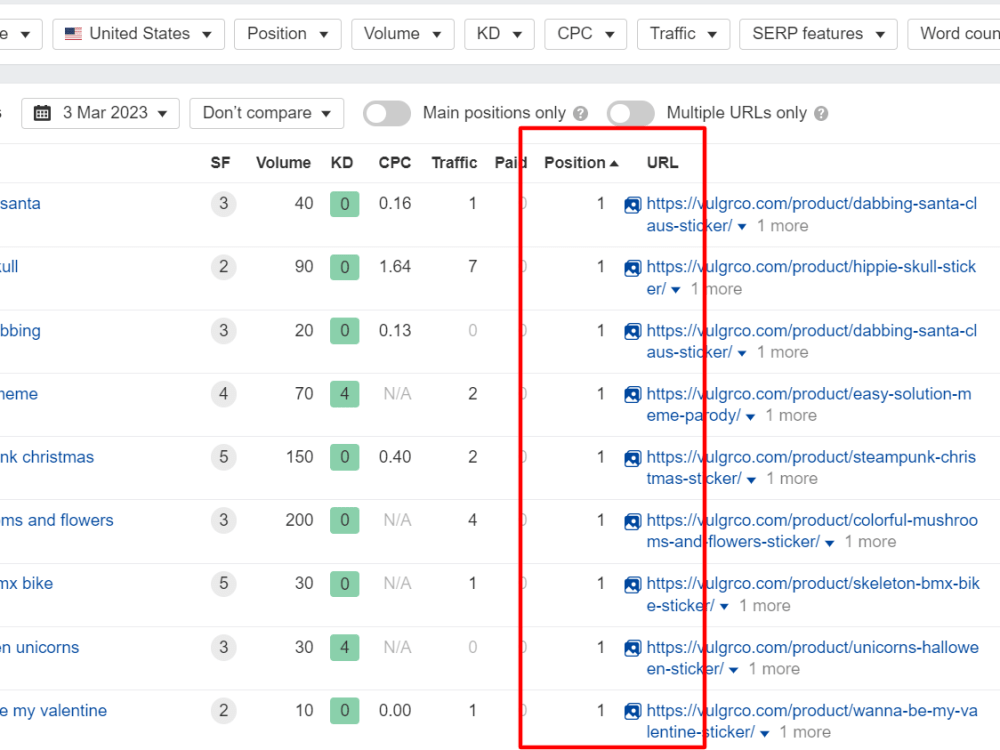Open the Position filter dropdown

(288, 34)
